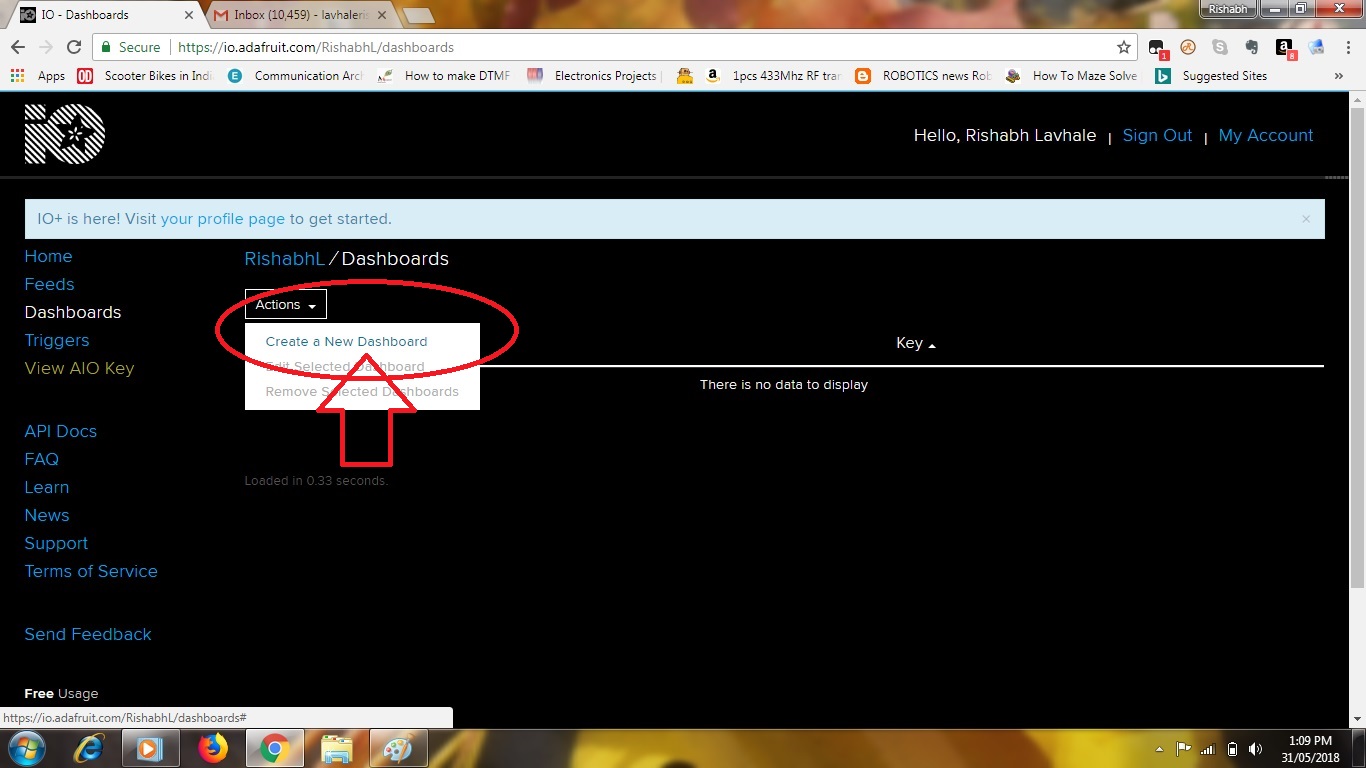This screenshot has height=768, width=1366.
Task: Click the Sign Out link
Action: click(x=1157, y=135)
